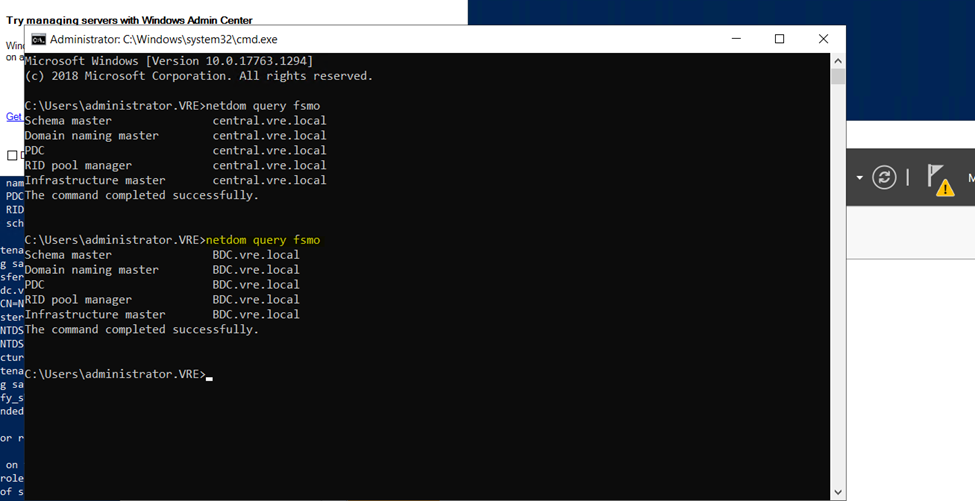This screenshot has height=501, width=975.
Task: Click the empty console scrollbar track
Action: pyautogui.click(x=838, y=300)
